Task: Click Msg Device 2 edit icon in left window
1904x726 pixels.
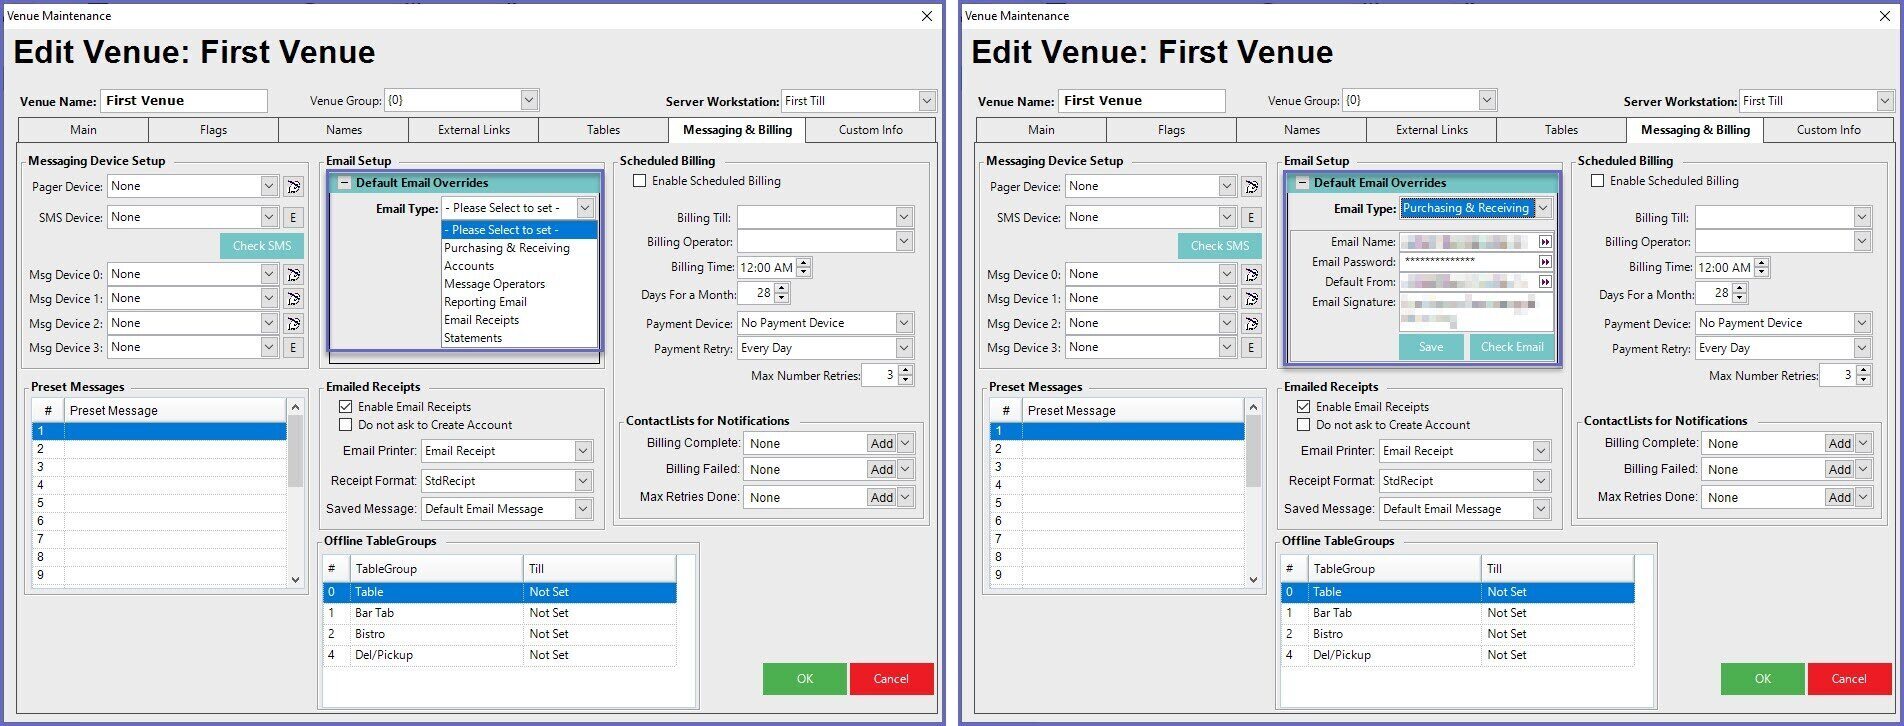Action: [293, 323]
